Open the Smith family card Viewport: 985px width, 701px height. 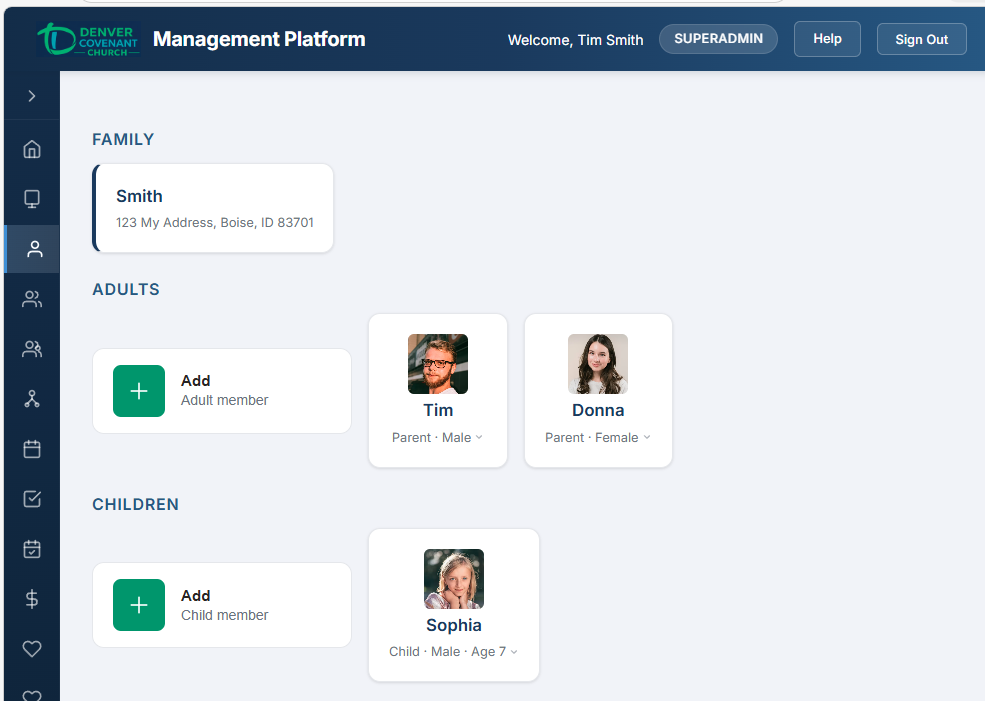[x=214, y=208]
